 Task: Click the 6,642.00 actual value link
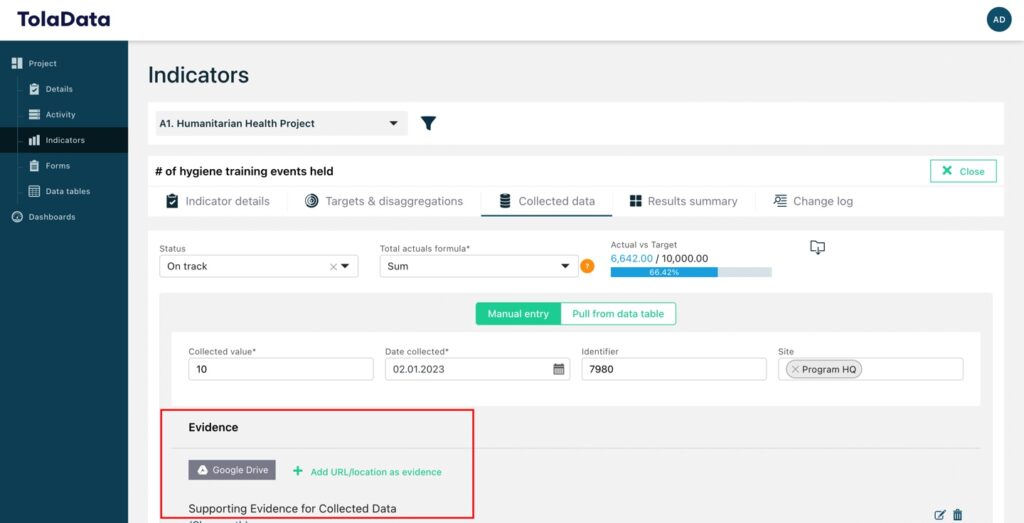(632, 259)
